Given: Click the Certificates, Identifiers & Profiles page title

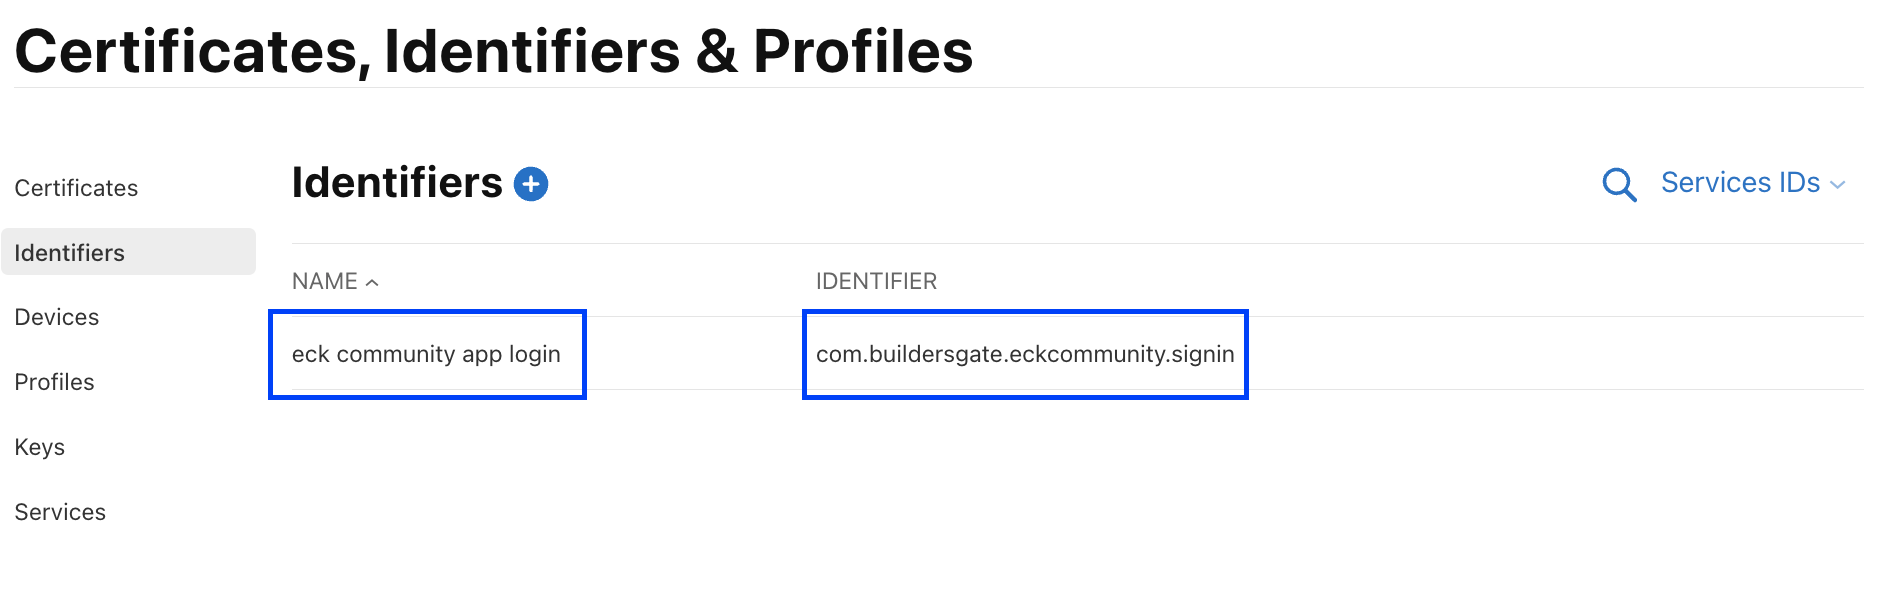Looking at the screenshot, I should click(494, 51).
